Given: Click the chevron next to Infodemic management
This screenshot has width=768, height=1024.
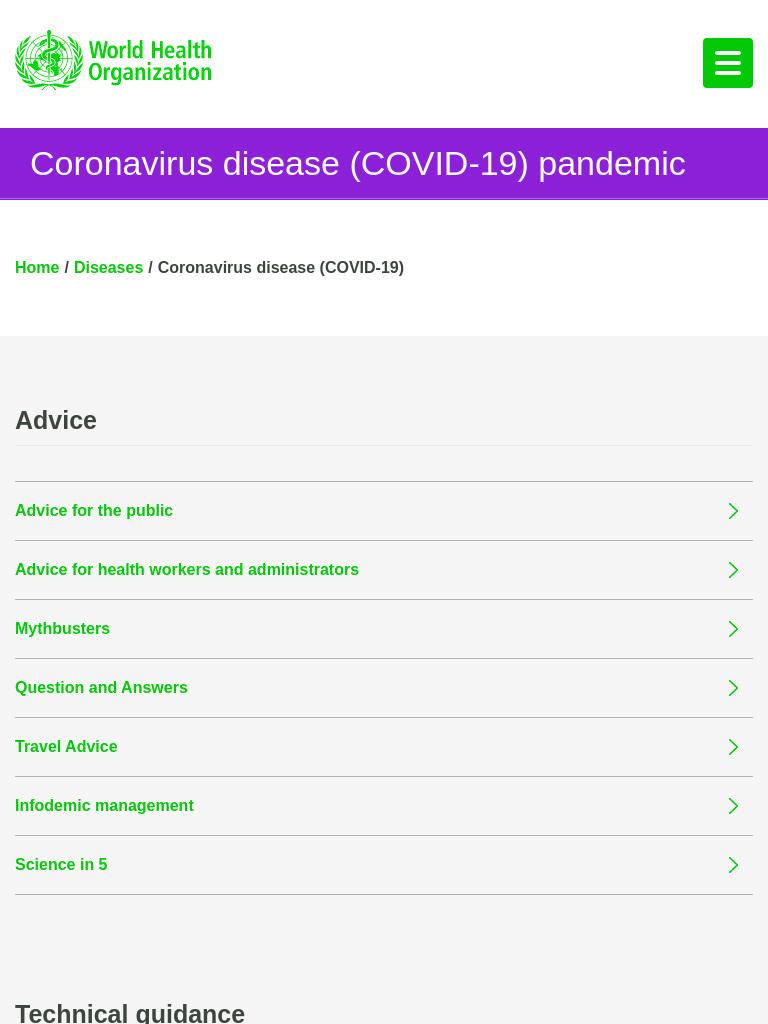Looking at the screenshot, I should tap(733, 806).
